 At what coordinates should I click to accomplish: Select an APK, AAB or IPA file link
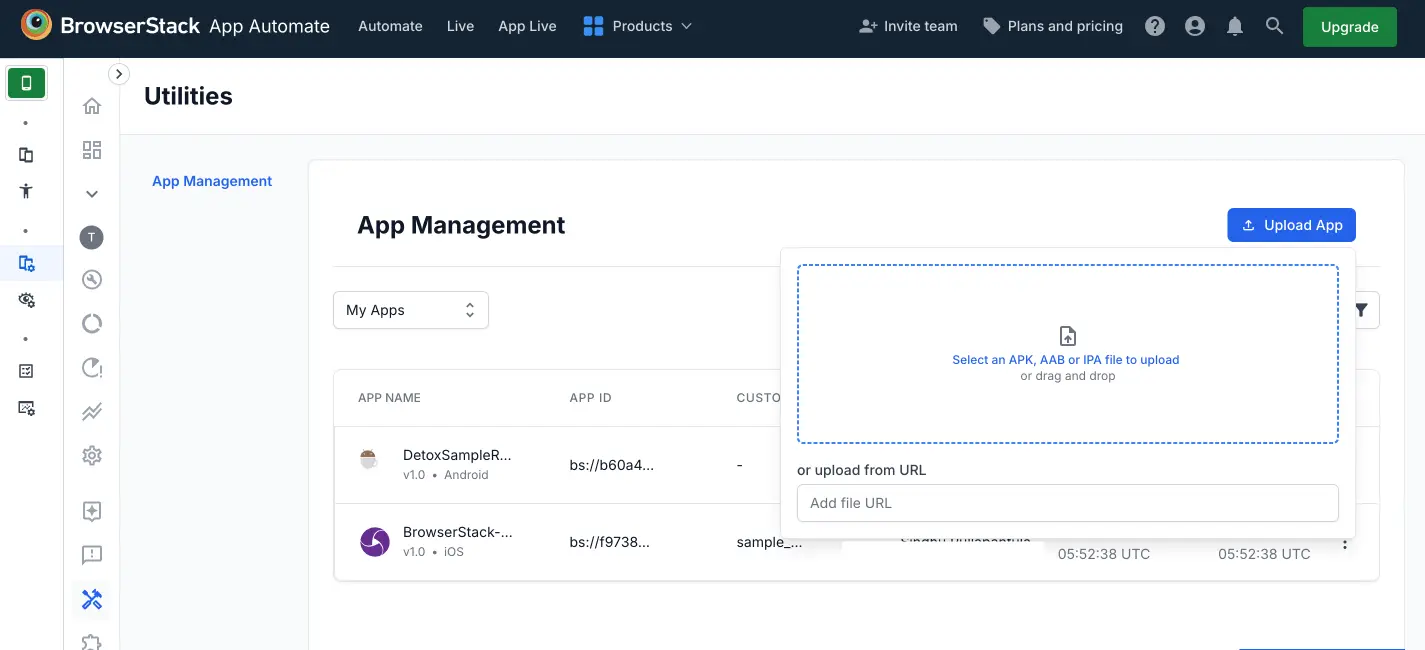(1067, 359)
